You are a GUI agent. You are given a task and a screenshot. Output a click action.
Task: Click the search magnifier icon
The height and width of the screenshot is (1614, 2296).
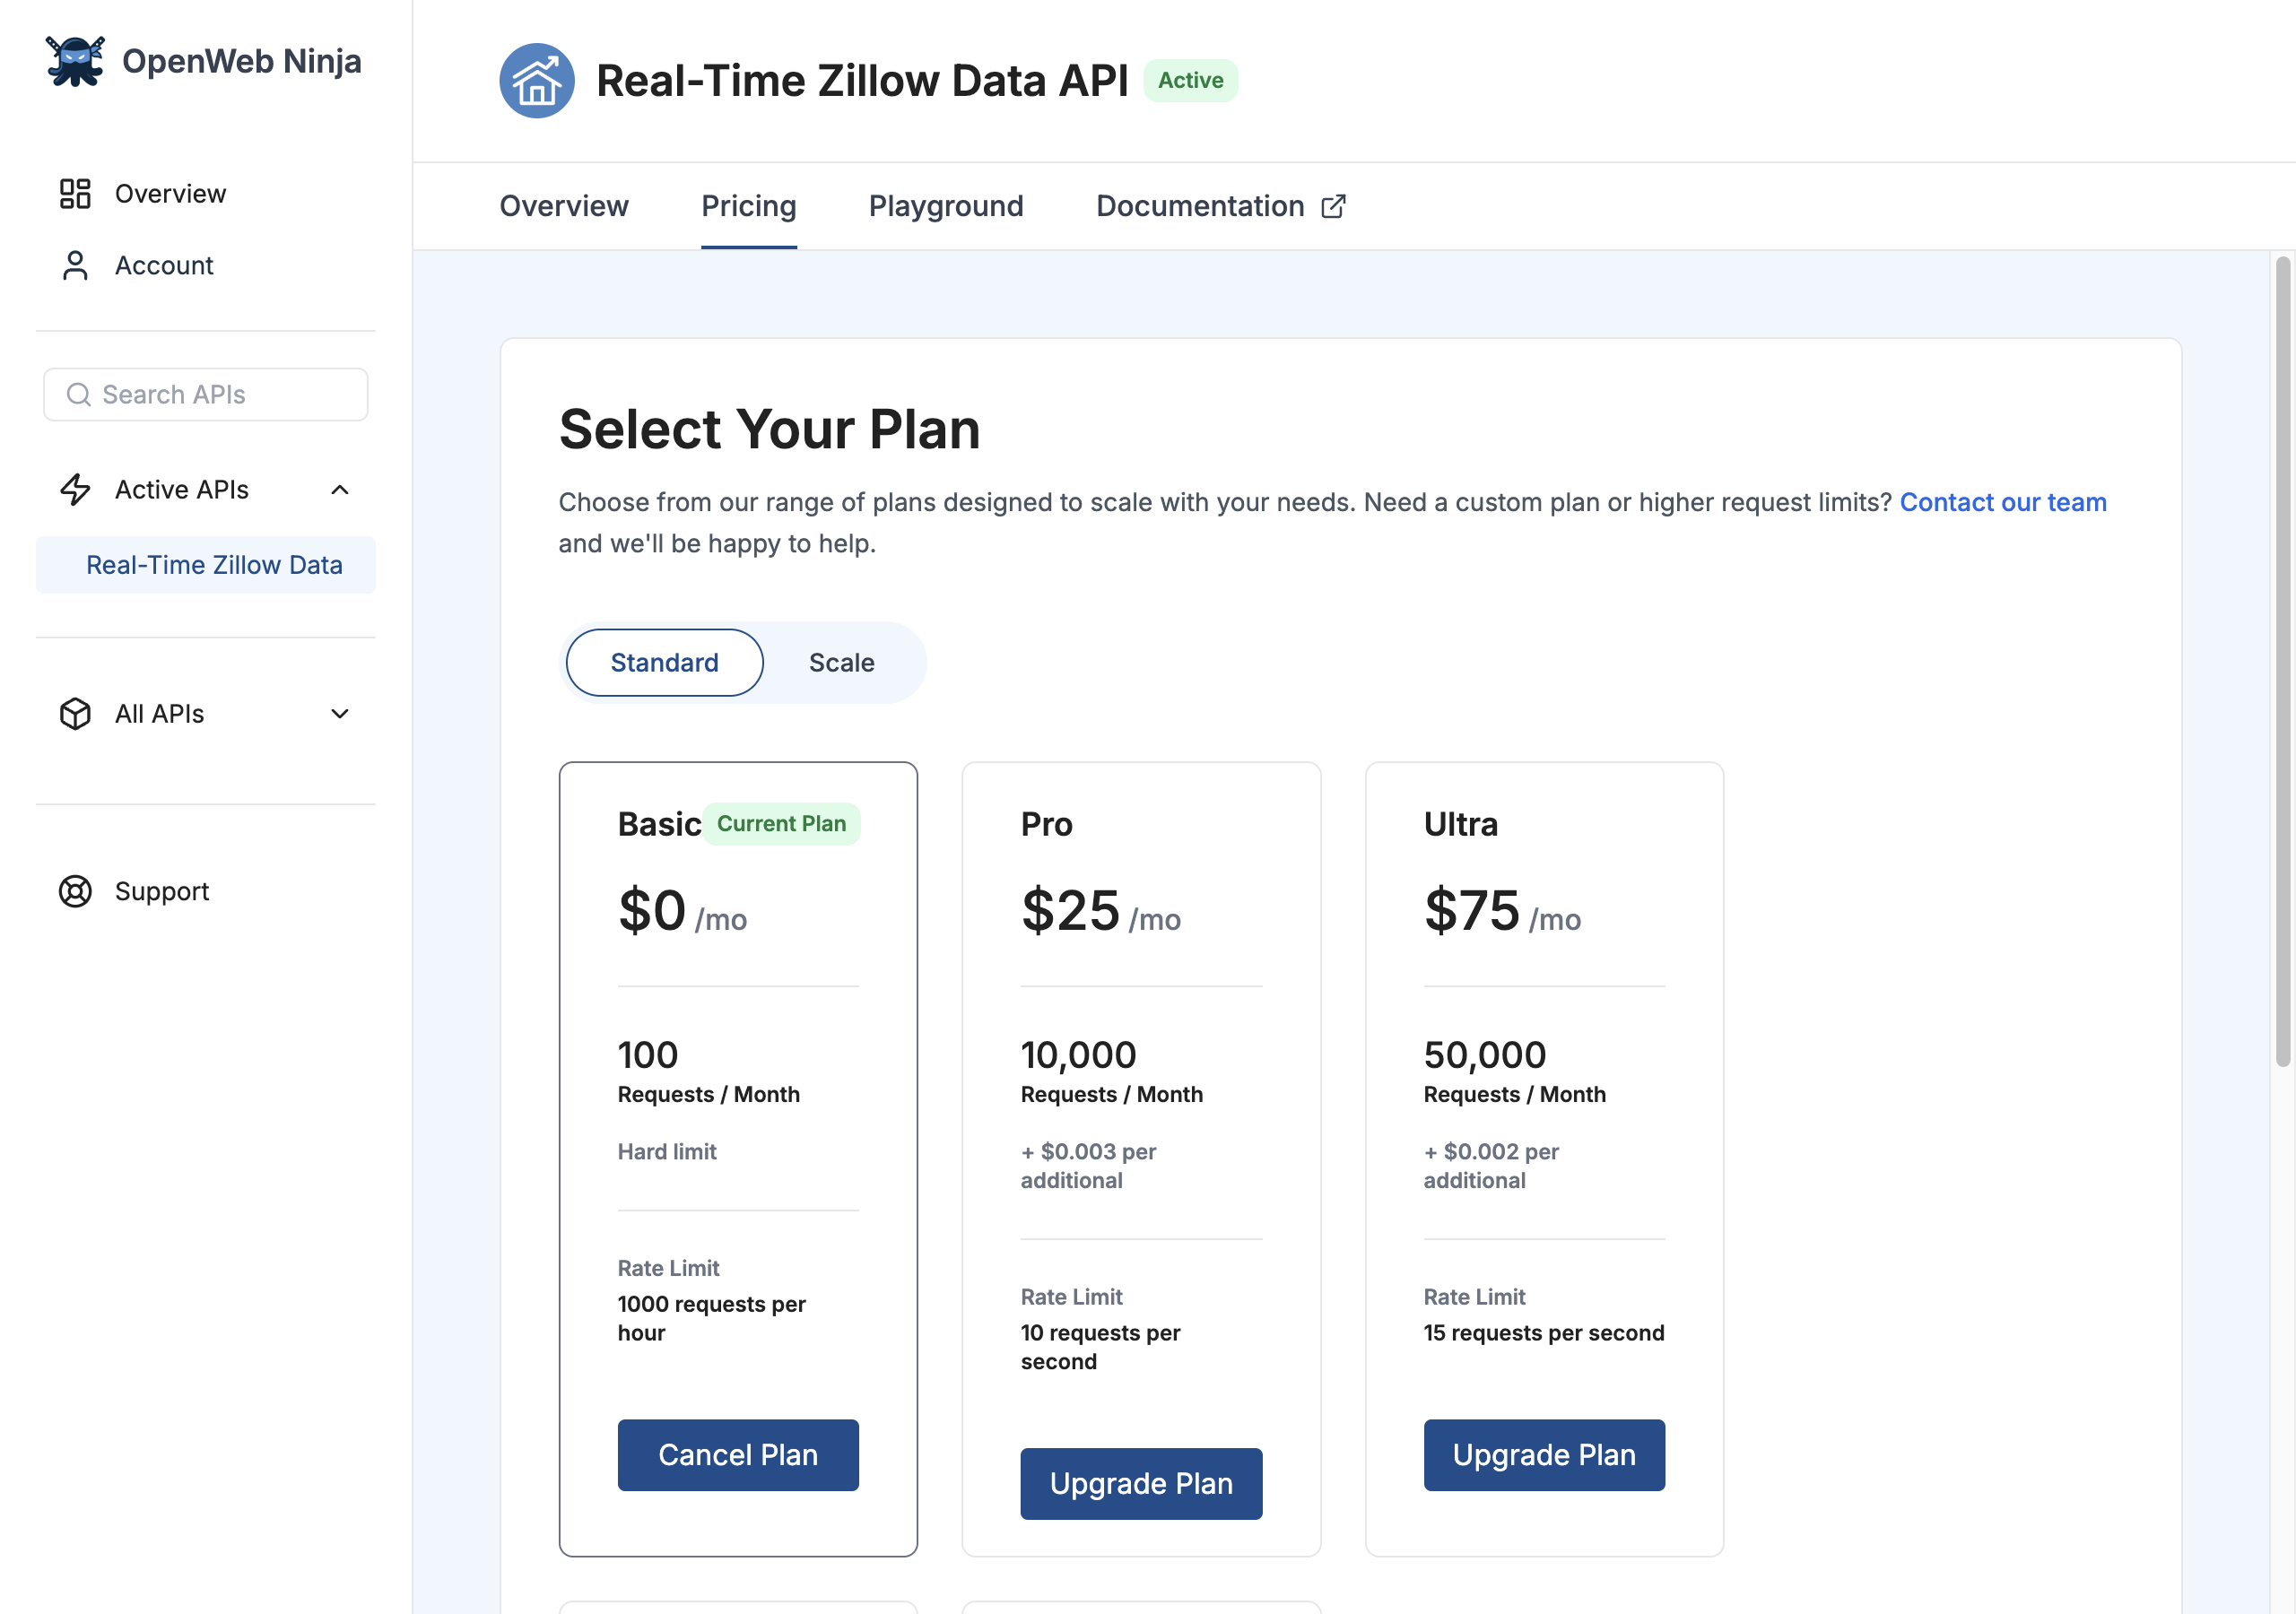coord(79,394)
